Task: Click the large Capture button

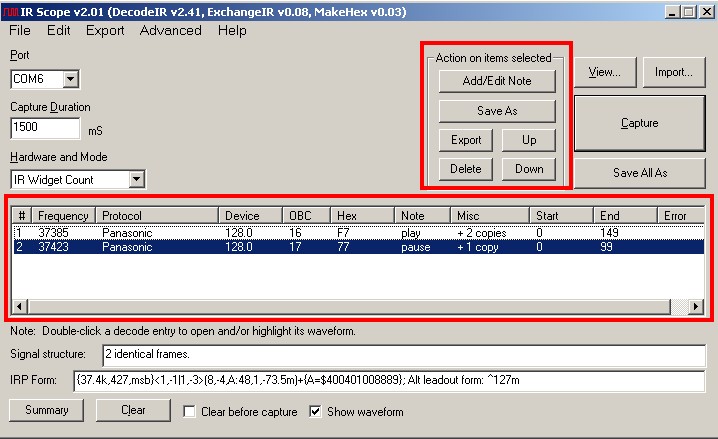Action: [x=639, y=123]
